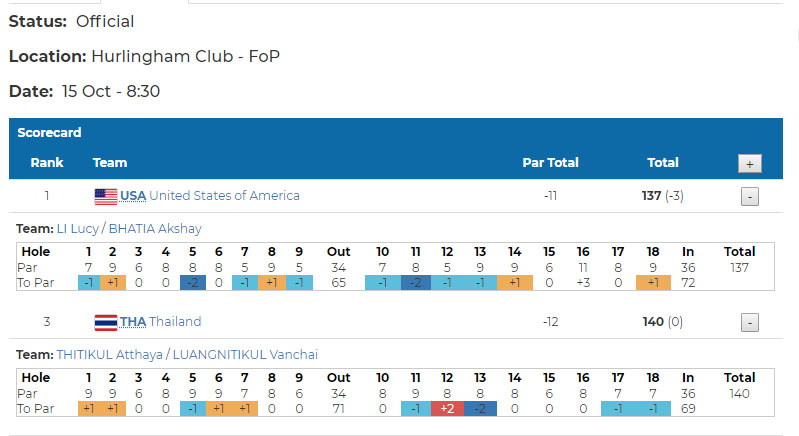
Task: Open the THA Thailand team link
Action: tap(160, 322)
